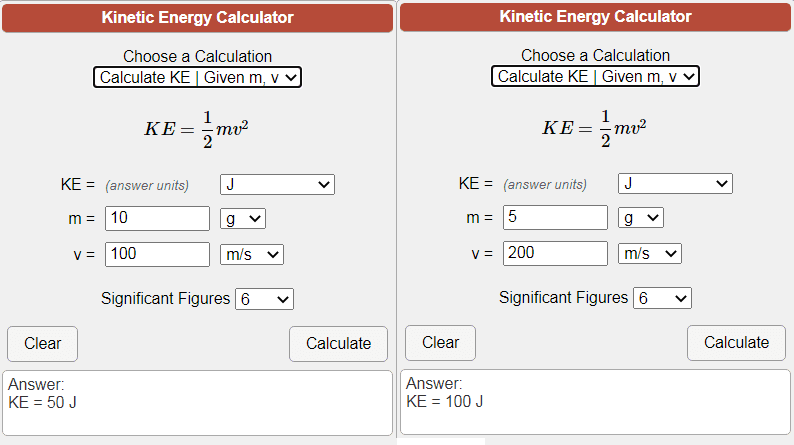794x445 pixels.
Task: Expand left KE answer units dropdown
Action: click(x=277, y=184)
